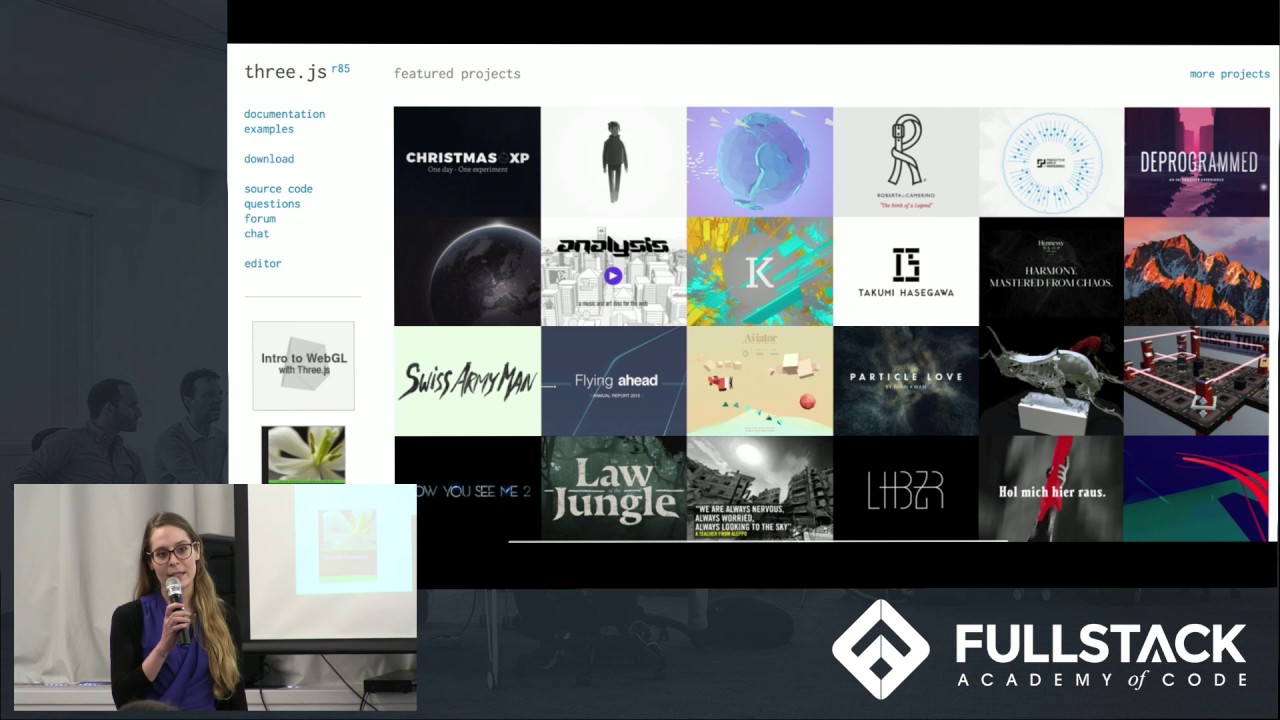The image size is (1280, 720).
Task: Click the download link
Action: coord(269,159)
